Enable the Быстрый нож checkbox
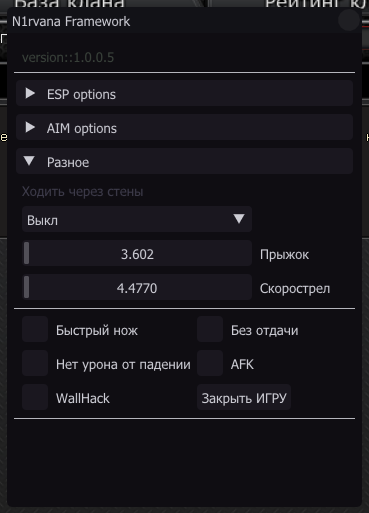The width and height of the screenshot is (369, 513). 35,329
